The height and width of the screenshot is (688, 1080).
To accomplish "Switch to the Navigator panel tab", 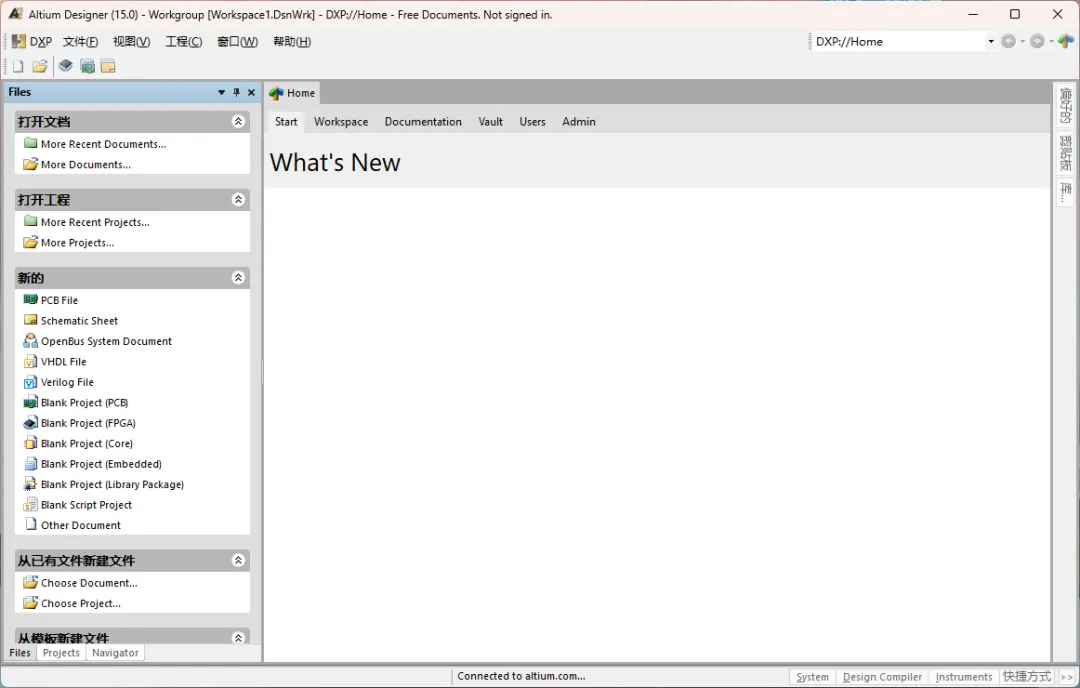I will click(x=115, y=653).
